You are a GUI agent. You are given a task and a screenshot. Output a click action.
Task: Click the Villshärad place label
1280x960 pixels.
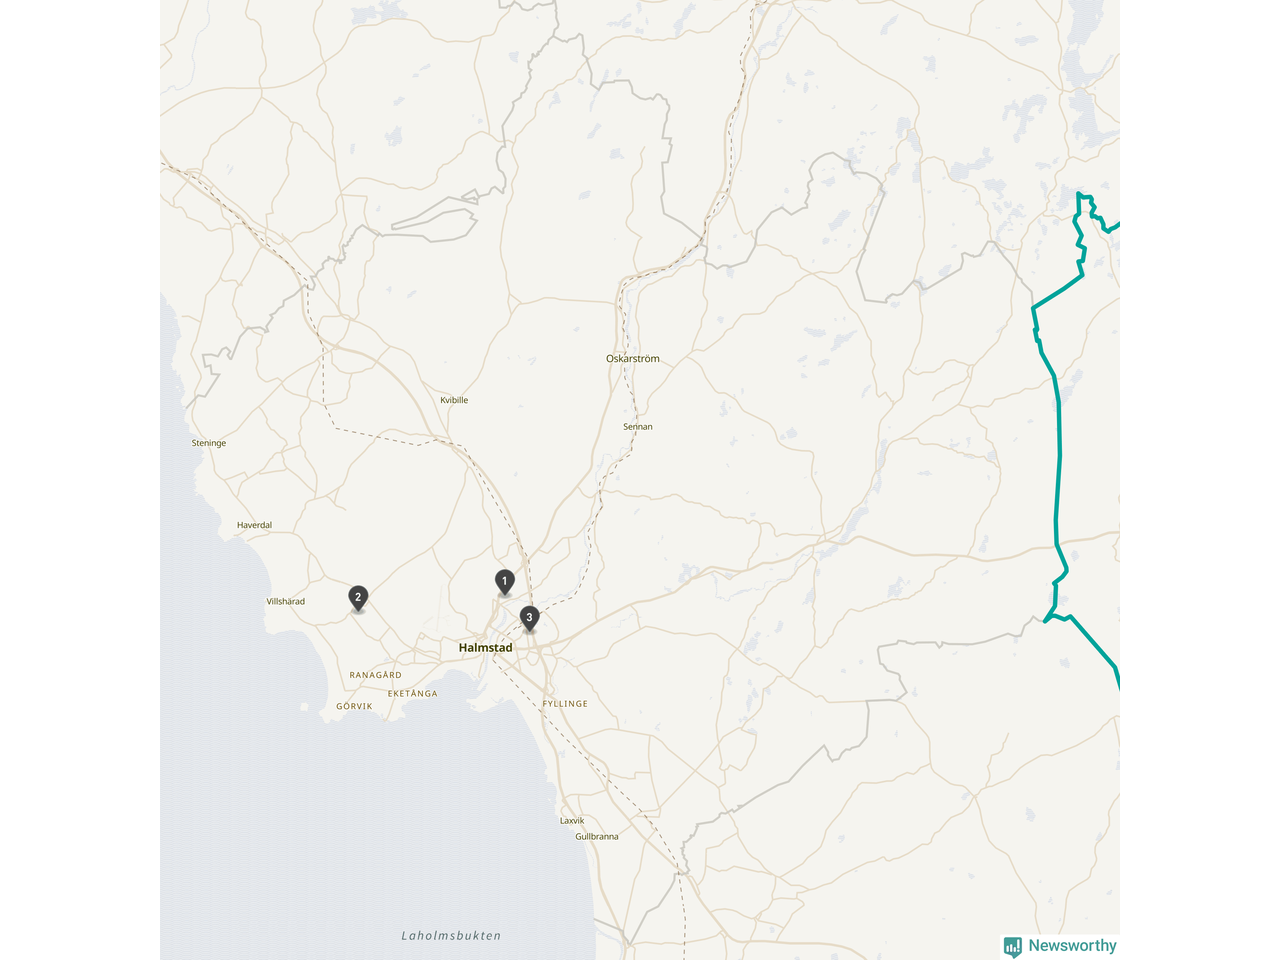pos(286,601)
